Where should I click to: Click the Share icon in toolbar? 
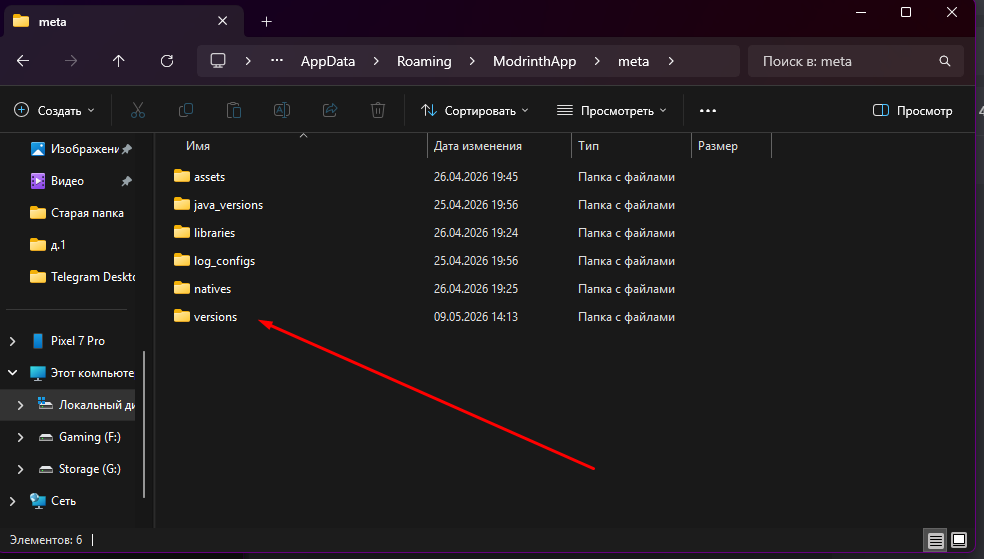[330, 110]
